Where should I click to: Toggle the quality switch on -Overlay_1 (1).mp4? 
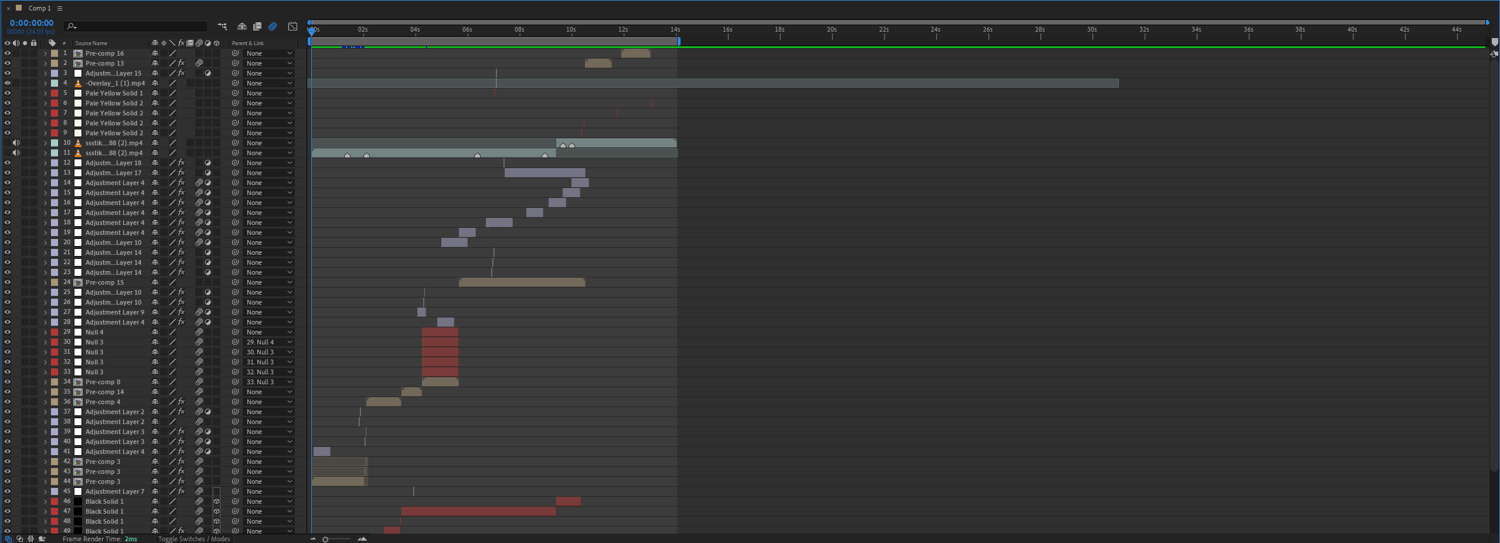[x=172, y=83]
